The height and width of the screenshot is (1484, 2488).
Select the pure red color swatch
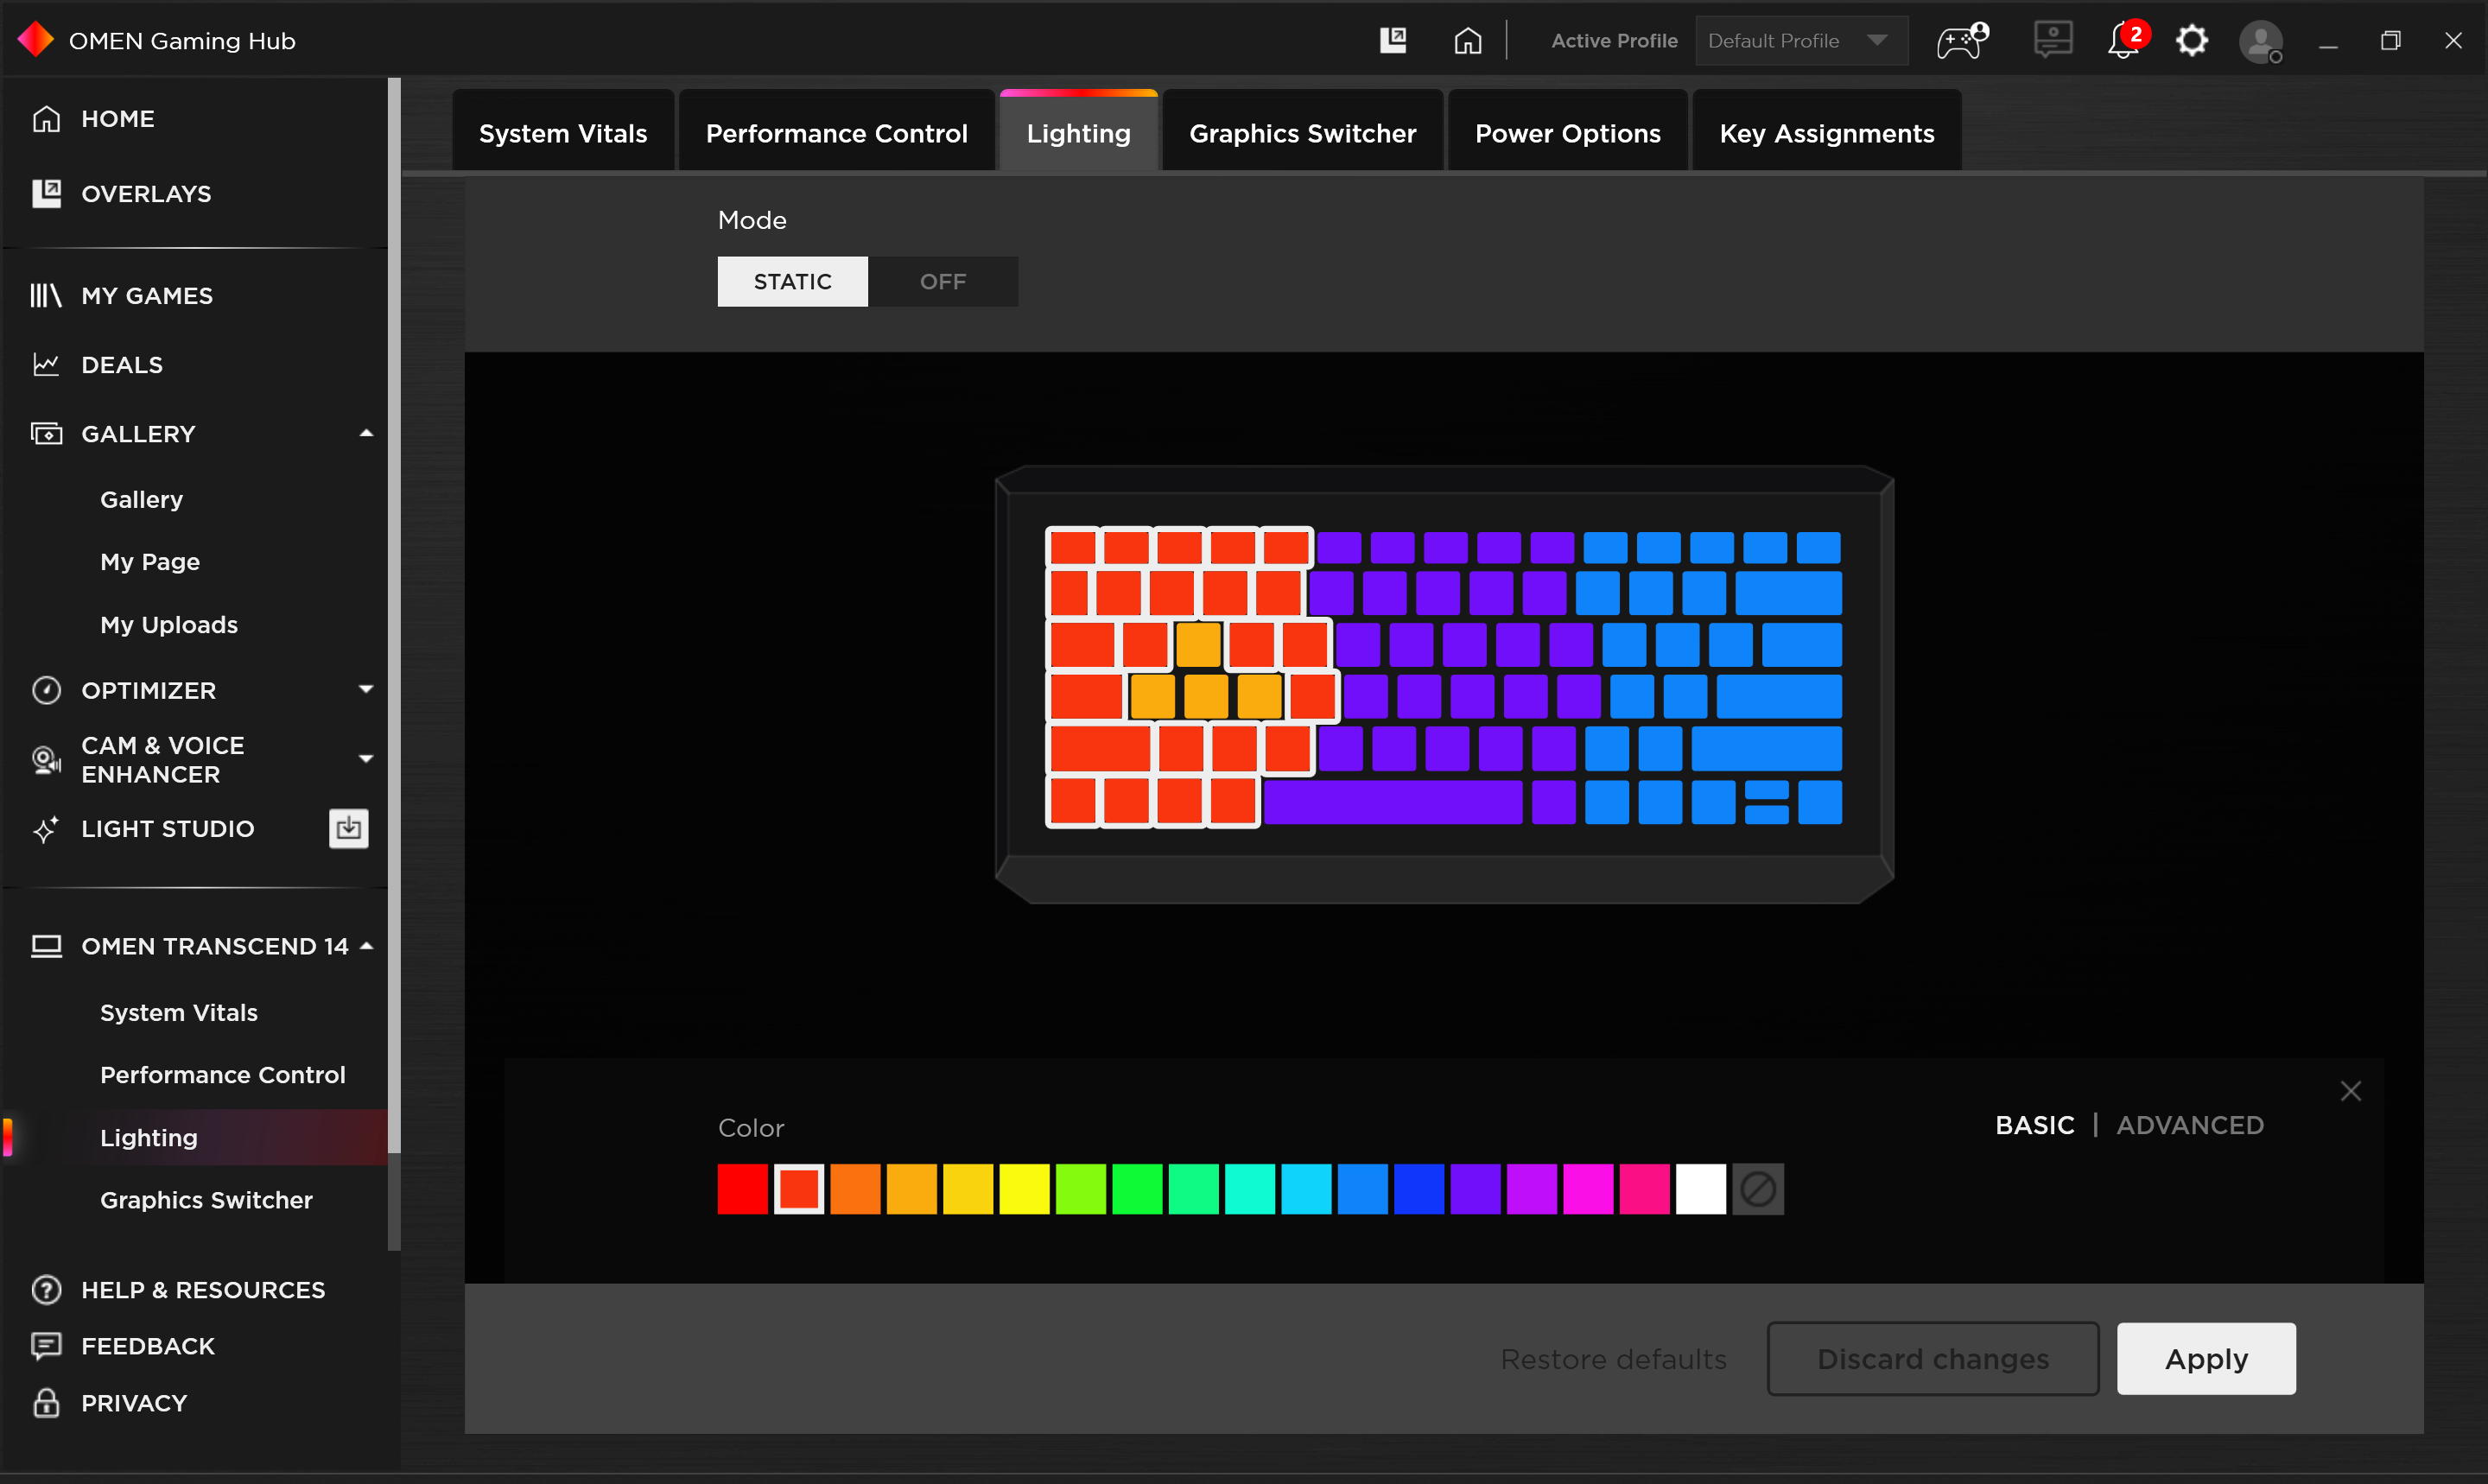742,1188
